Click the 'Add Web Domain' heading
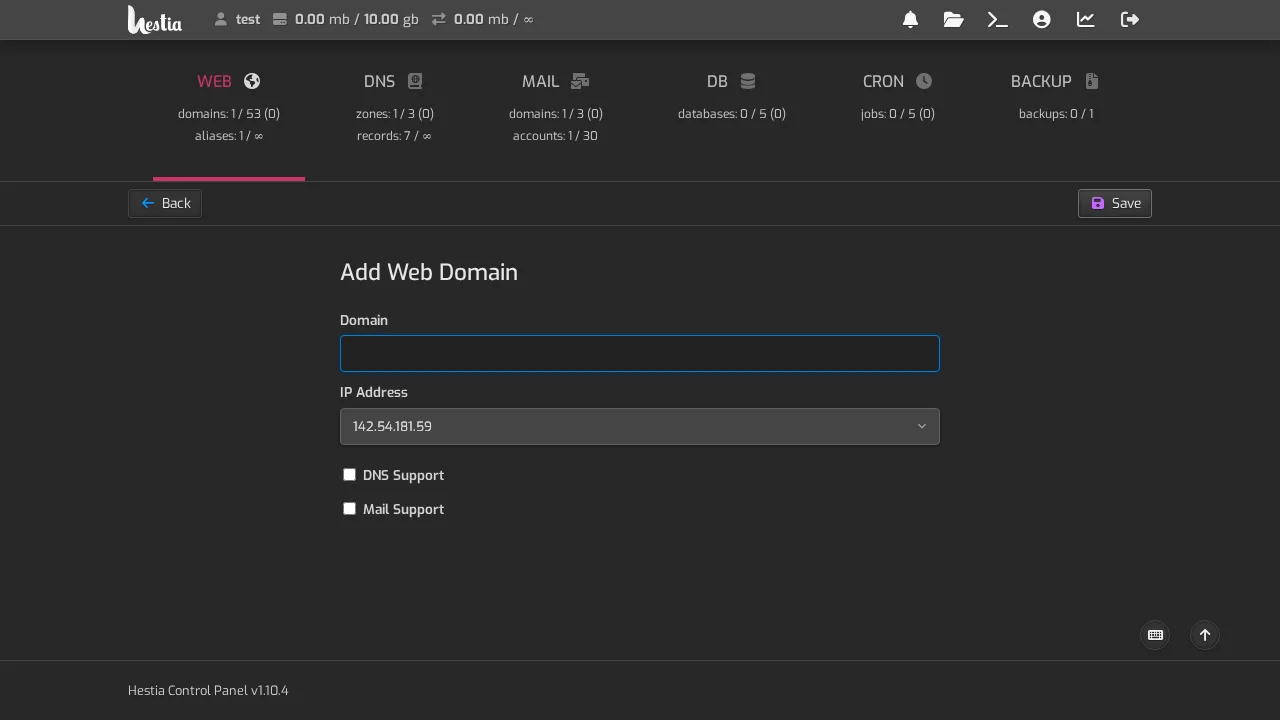Viewport: 1280px width, 720px height. click(x=429, y=272)
